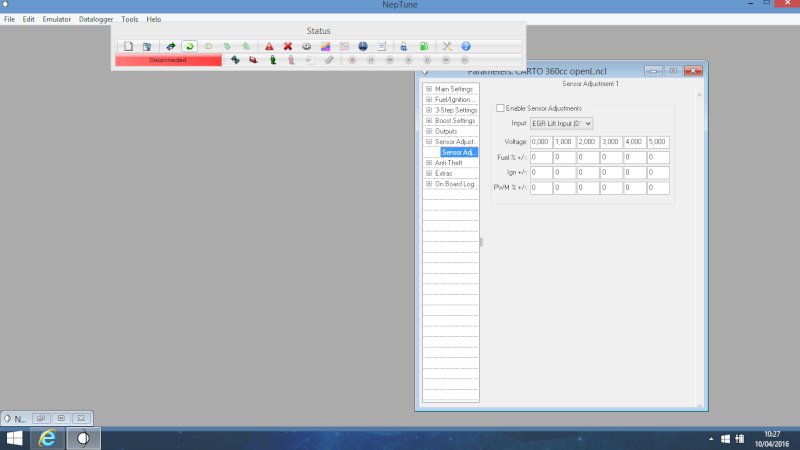Show hidden system tray icons arrow
The height and width of the screenshot is (450, 800).
[711, 439]
